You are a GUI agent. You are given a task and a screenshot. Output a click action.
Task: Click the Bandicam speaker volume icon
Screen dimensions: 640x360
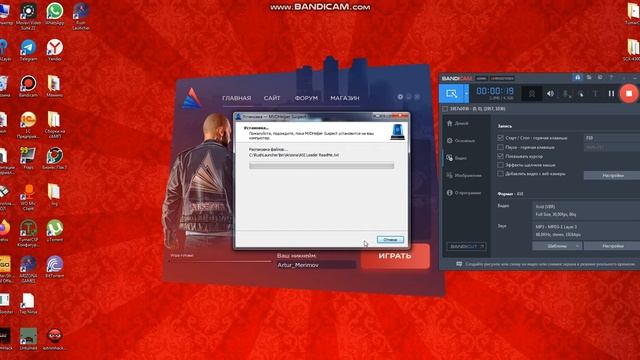[550, 93]
